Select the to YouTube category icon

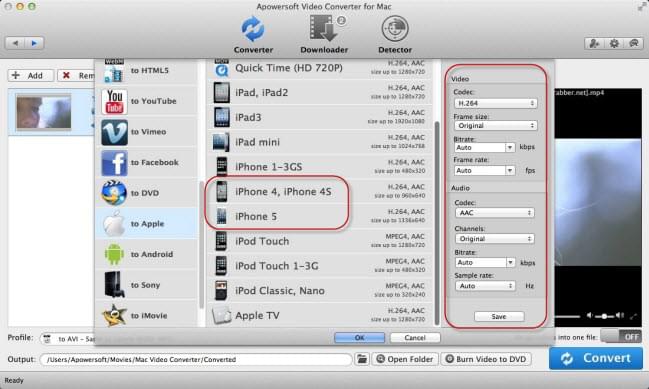pos(114,101)
